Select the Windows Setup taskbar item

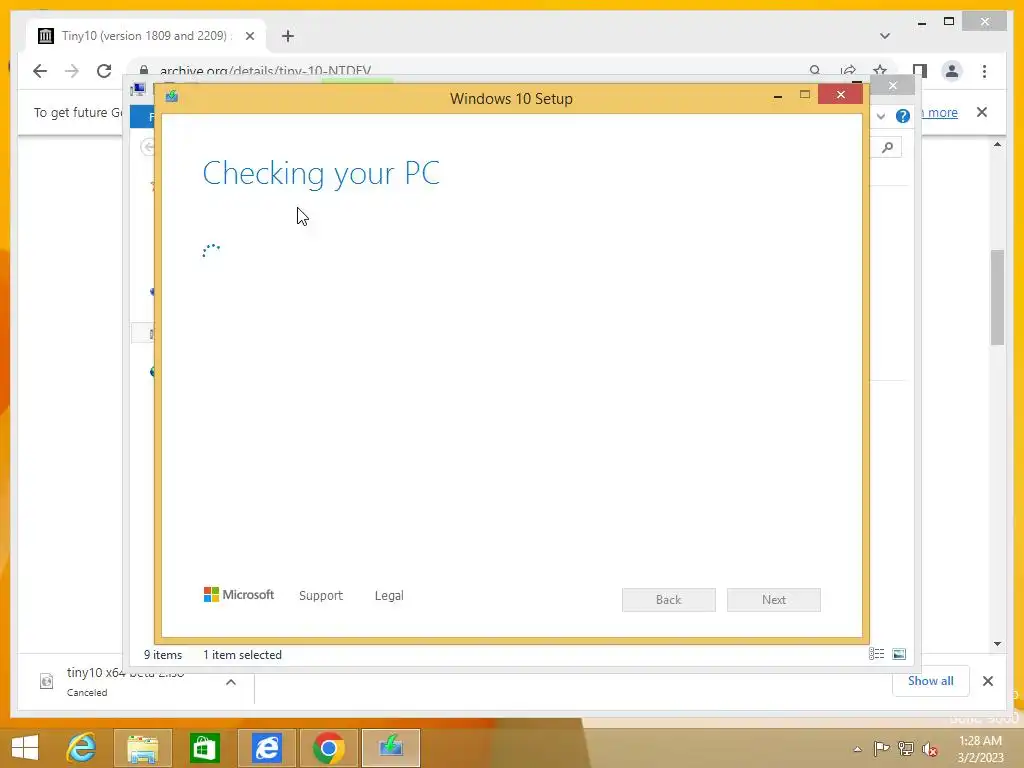point(391,748)
